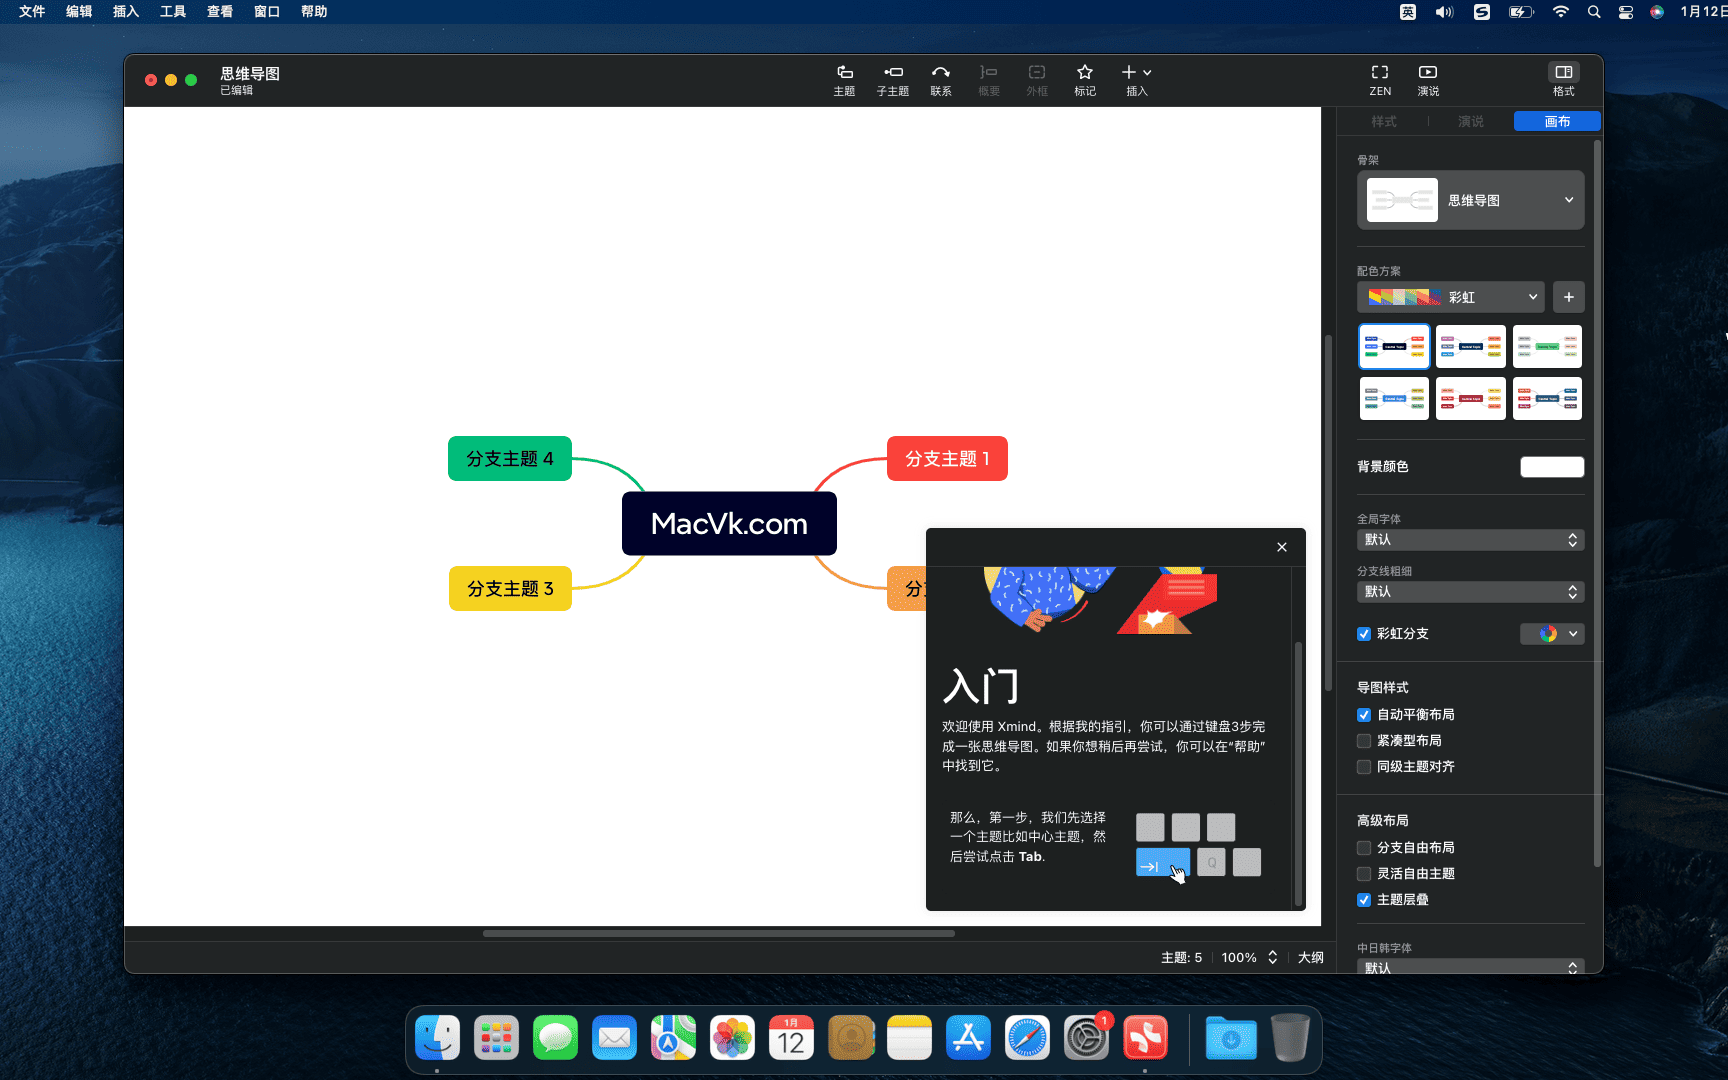Click the 外框 boundary toolbar icon

[1037, 80]
